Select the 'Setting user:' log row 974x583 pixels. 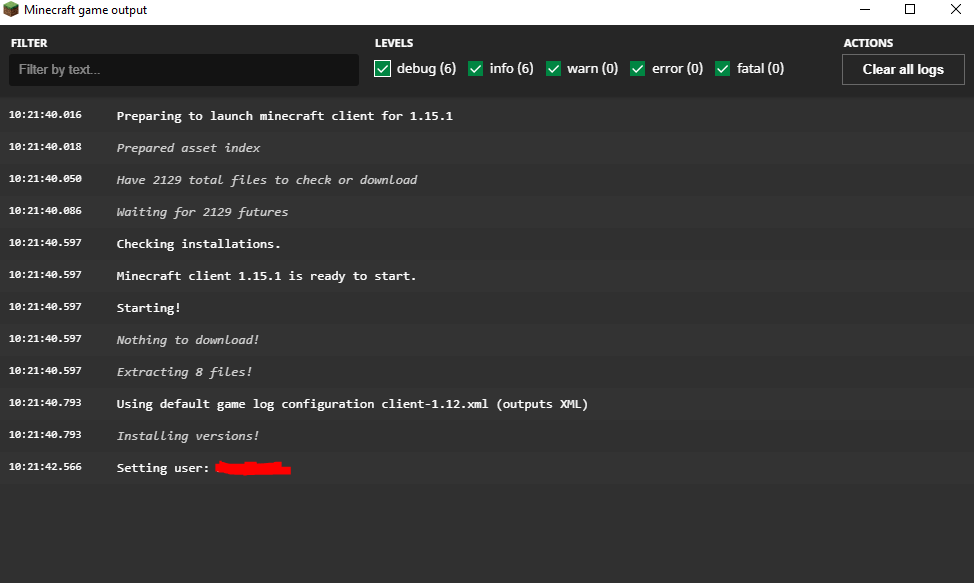tap(162, 468)
